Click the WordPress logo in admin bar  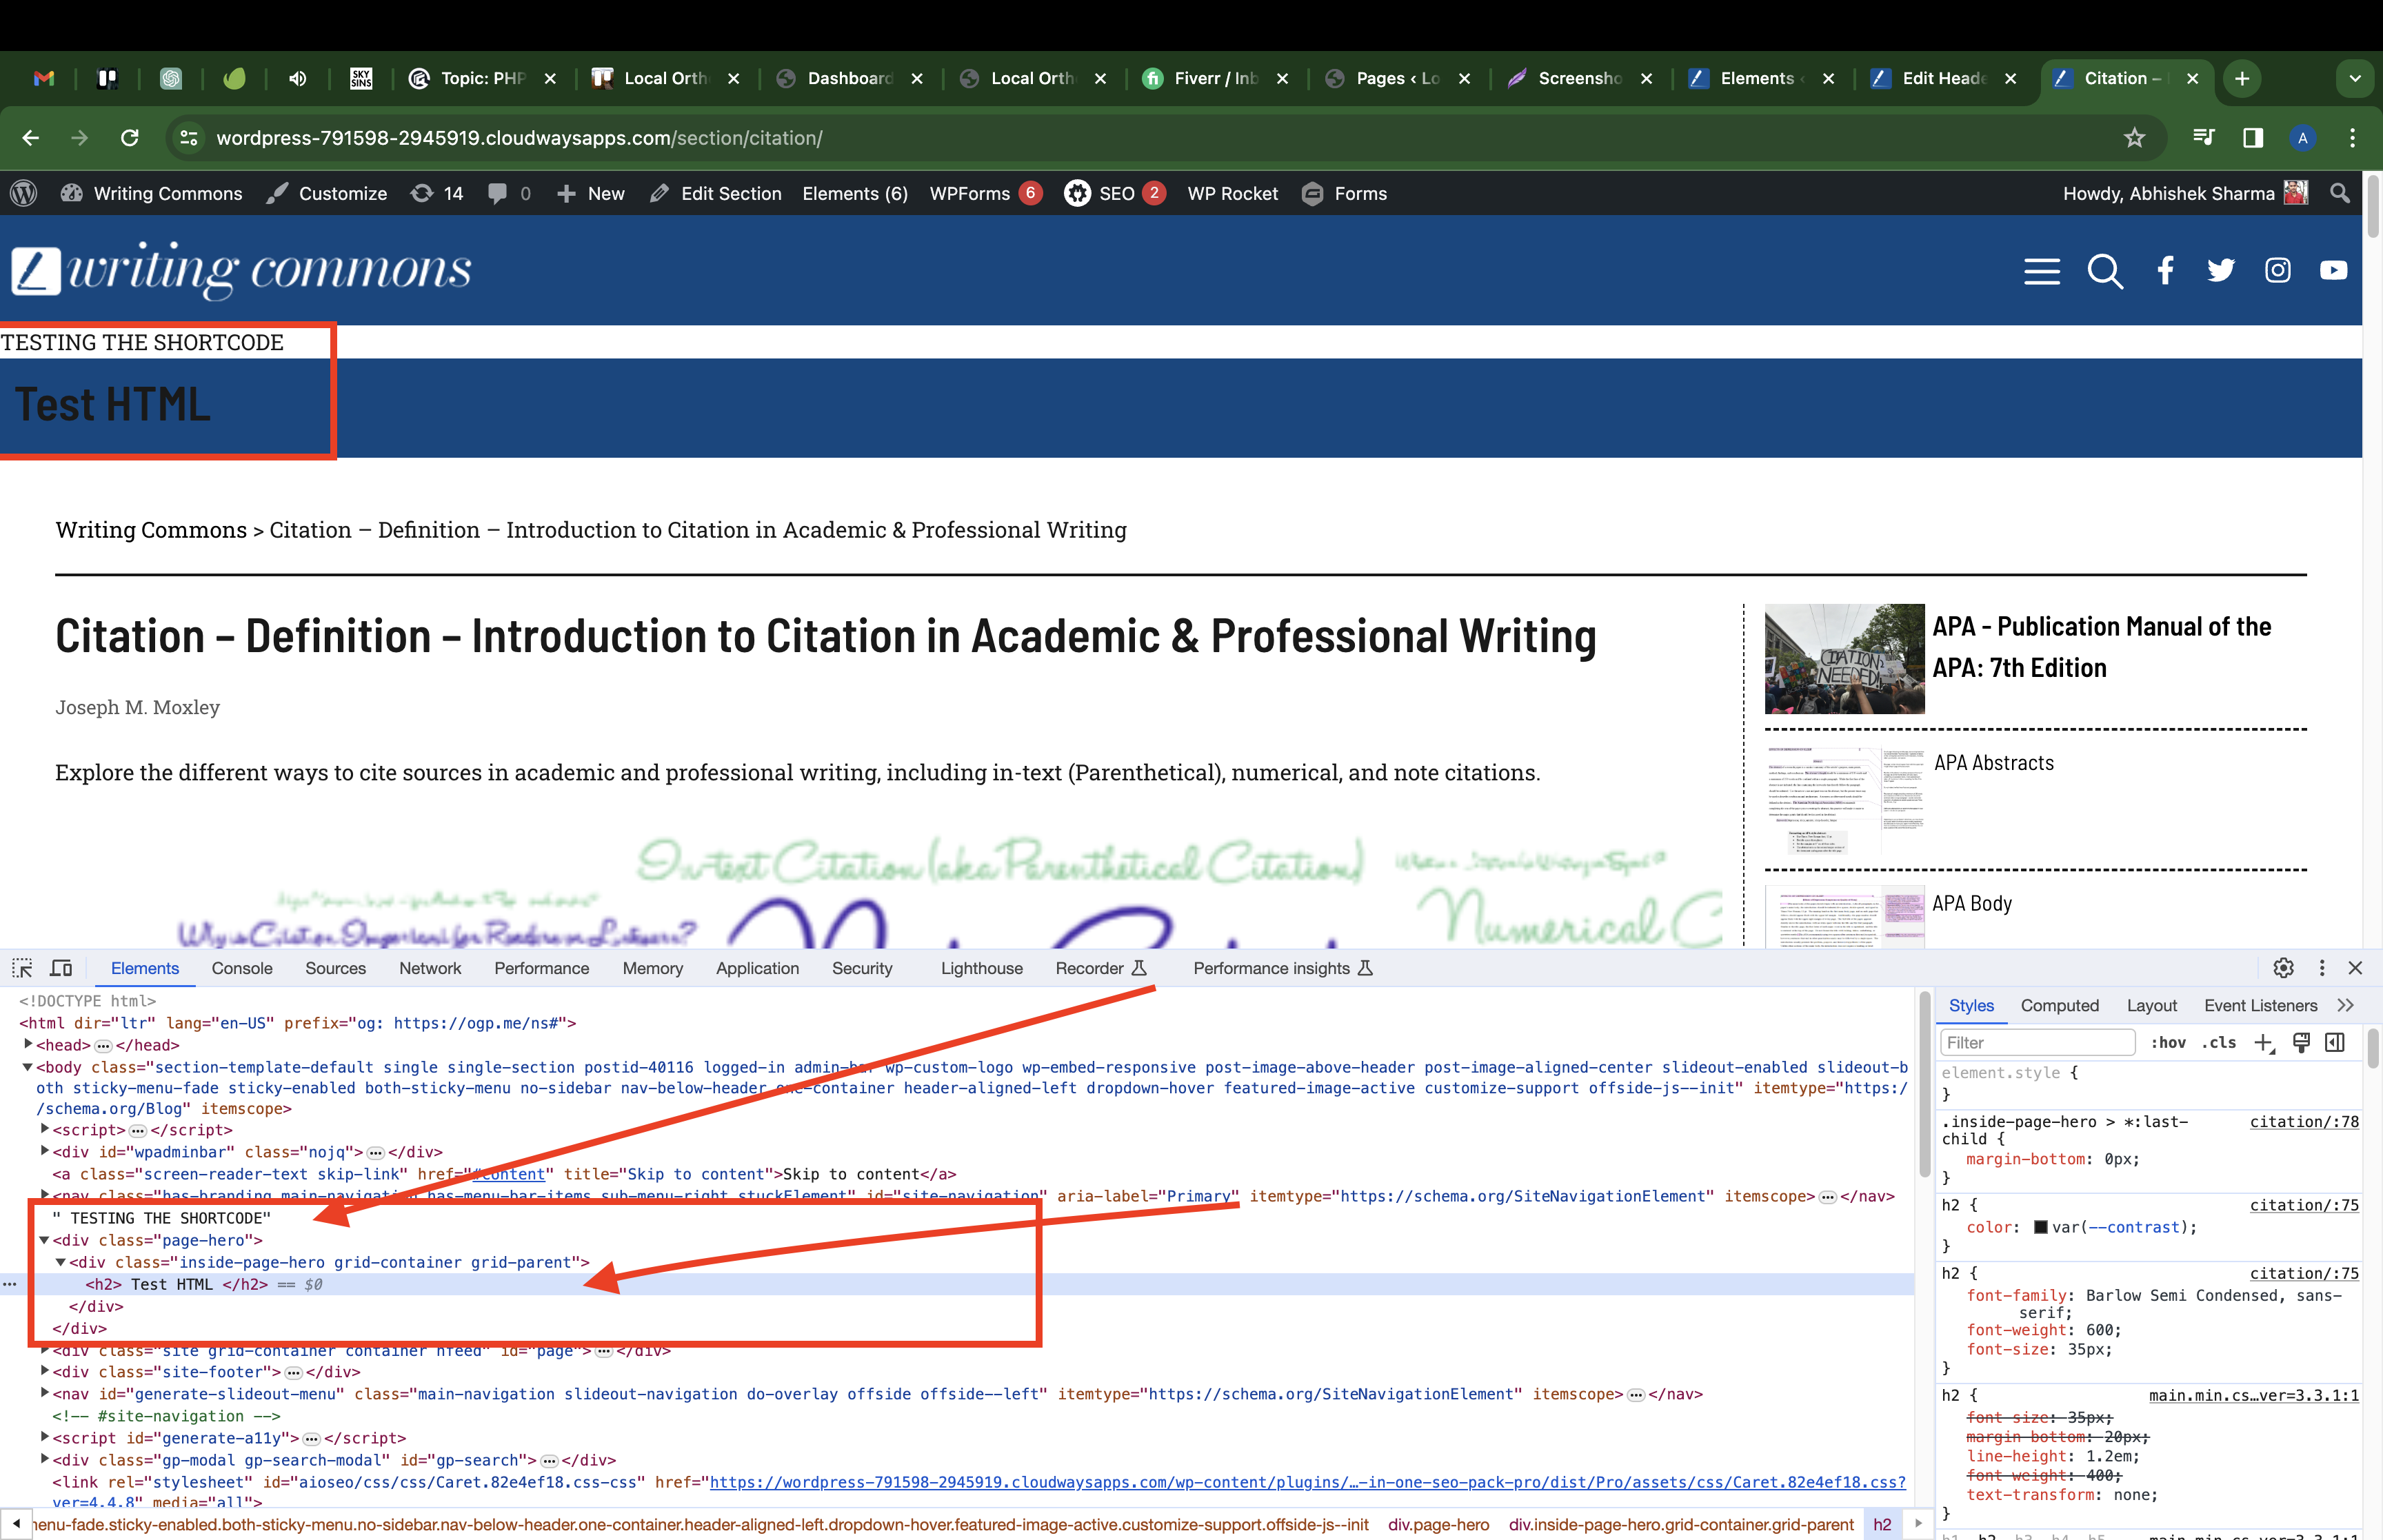(24, 194)
